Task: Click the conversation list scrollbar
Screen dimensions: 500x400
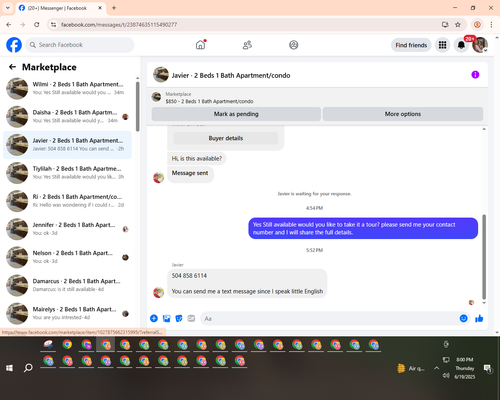Action: pyautogui.click(x=138, y=107)
